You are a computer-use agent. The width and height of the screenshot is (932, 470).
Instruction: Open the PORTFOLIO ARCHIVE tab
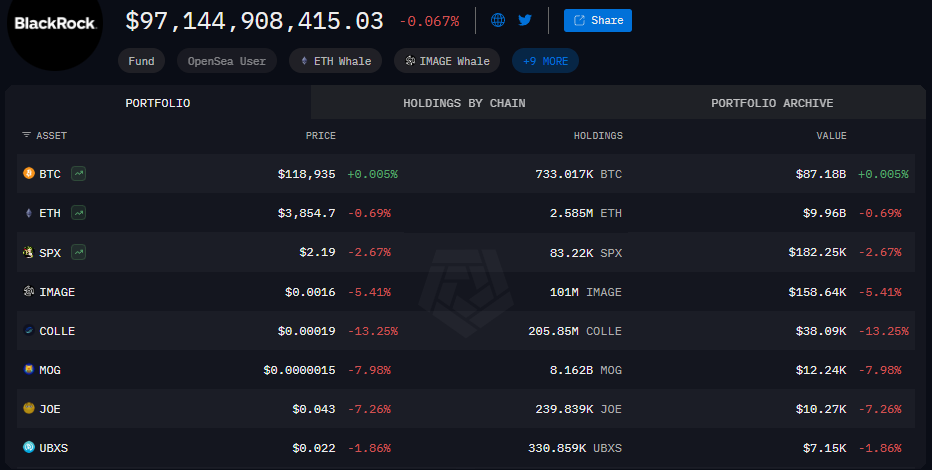tap(772, 103)
